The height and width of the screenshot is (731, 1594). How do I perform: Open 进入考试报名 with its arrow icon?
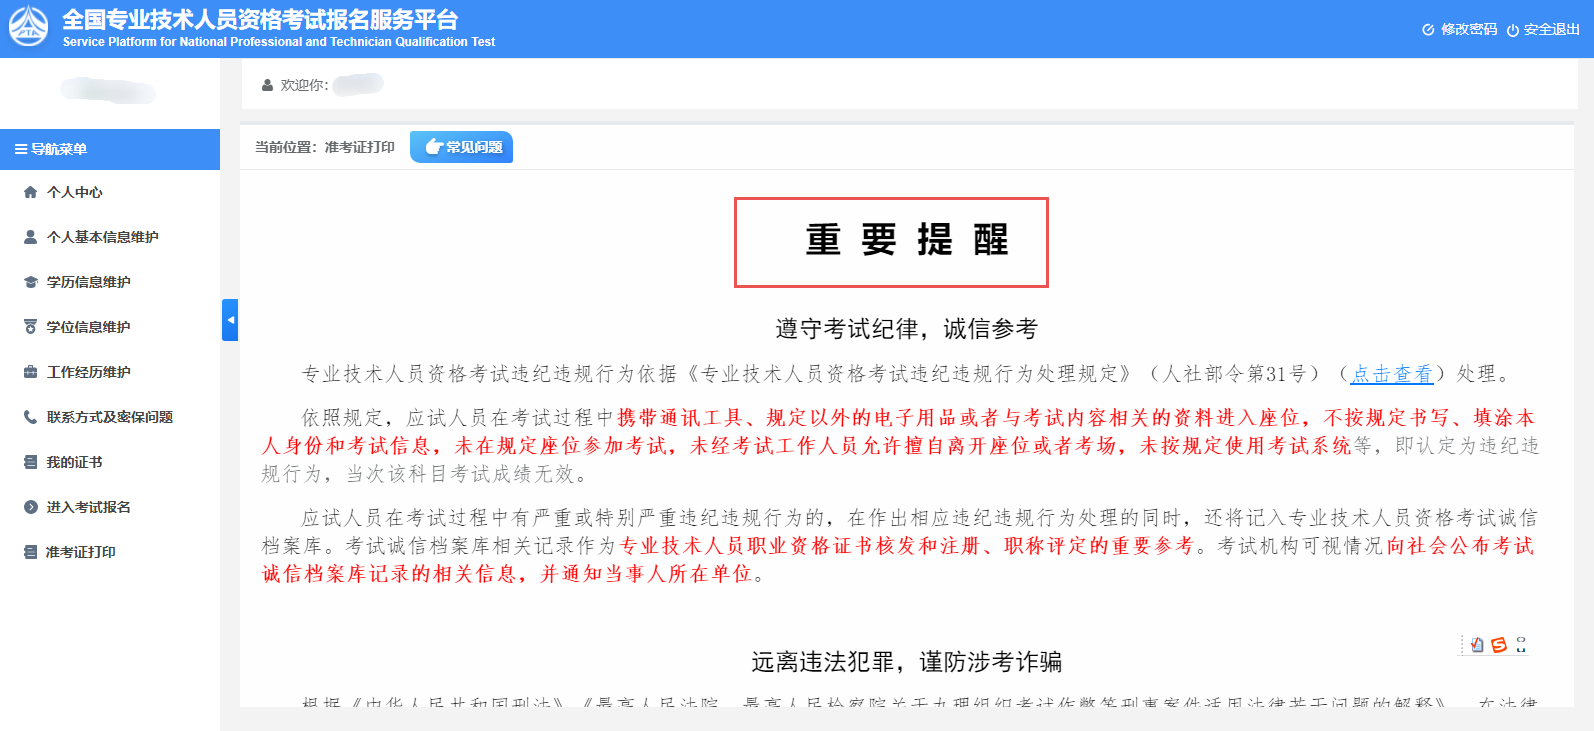click(x=30, y=507)
